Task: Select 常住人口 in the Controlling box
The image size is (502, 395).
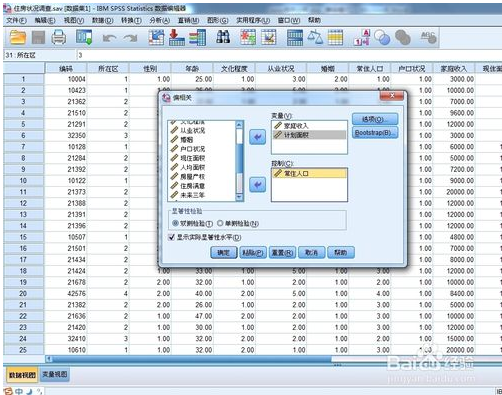Action: pyautogui.click(x=309, y=173)
